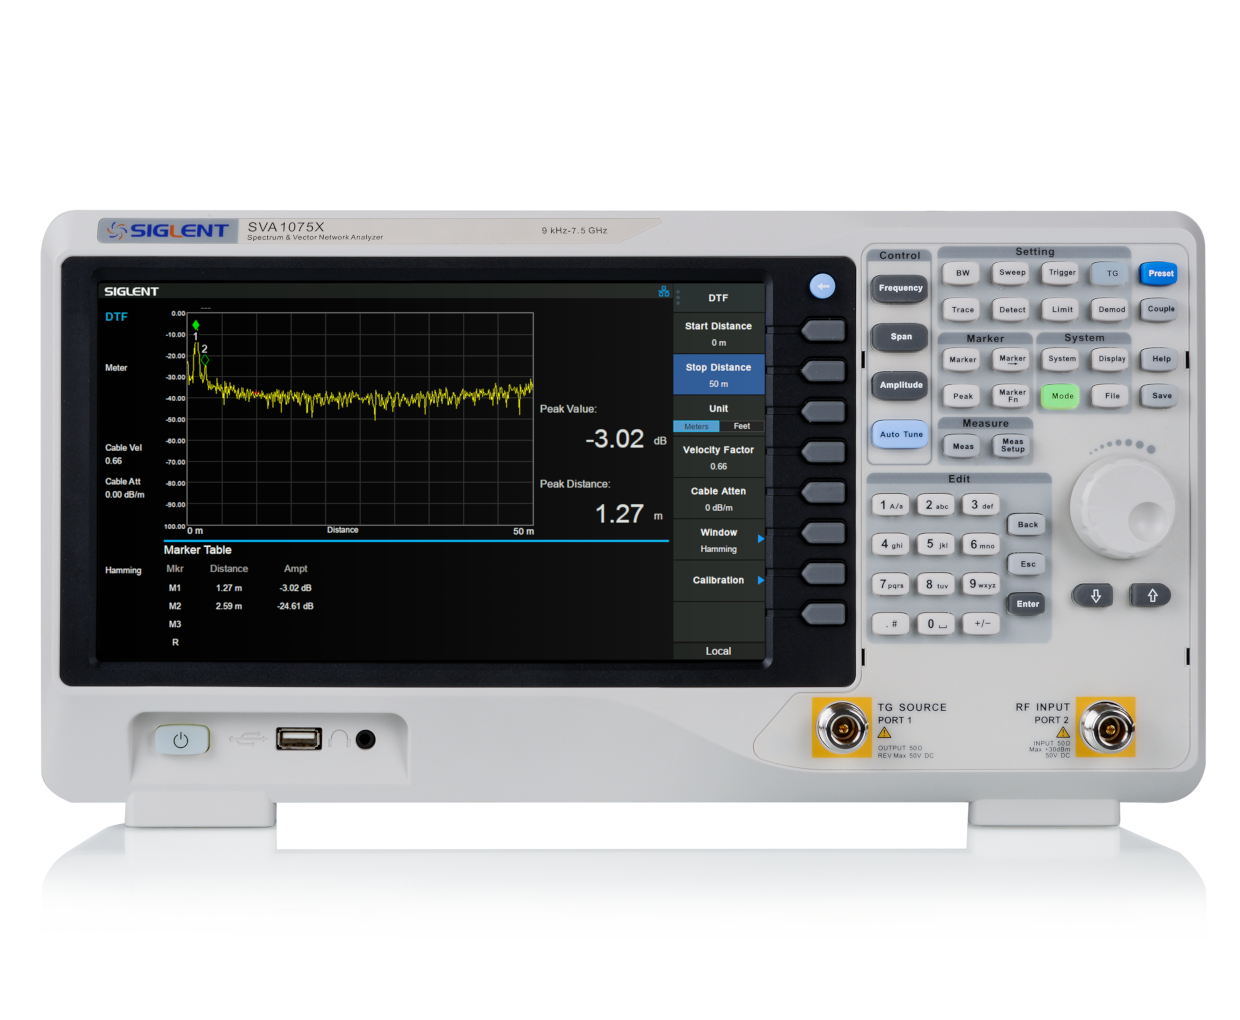
Task: Select the Stop Distance menu item
Action: tap(719, 375)
